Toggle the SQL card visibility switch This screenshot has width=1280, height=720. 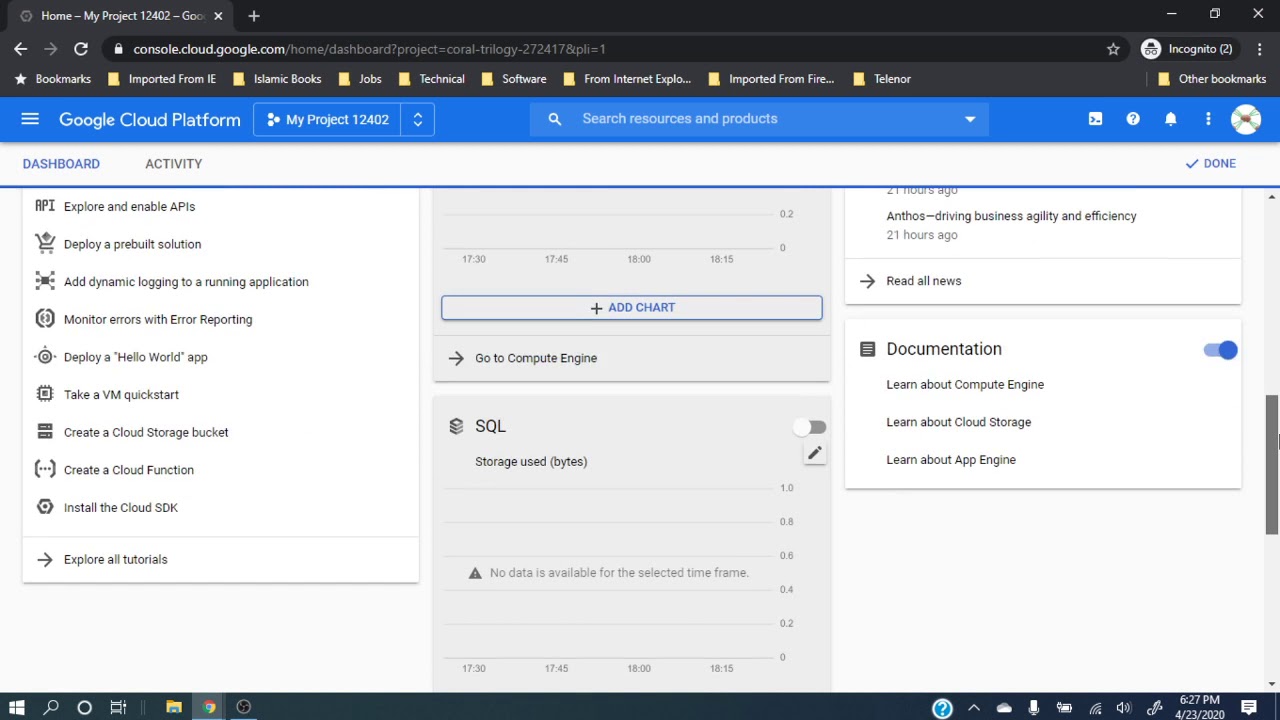coord(808,427)
